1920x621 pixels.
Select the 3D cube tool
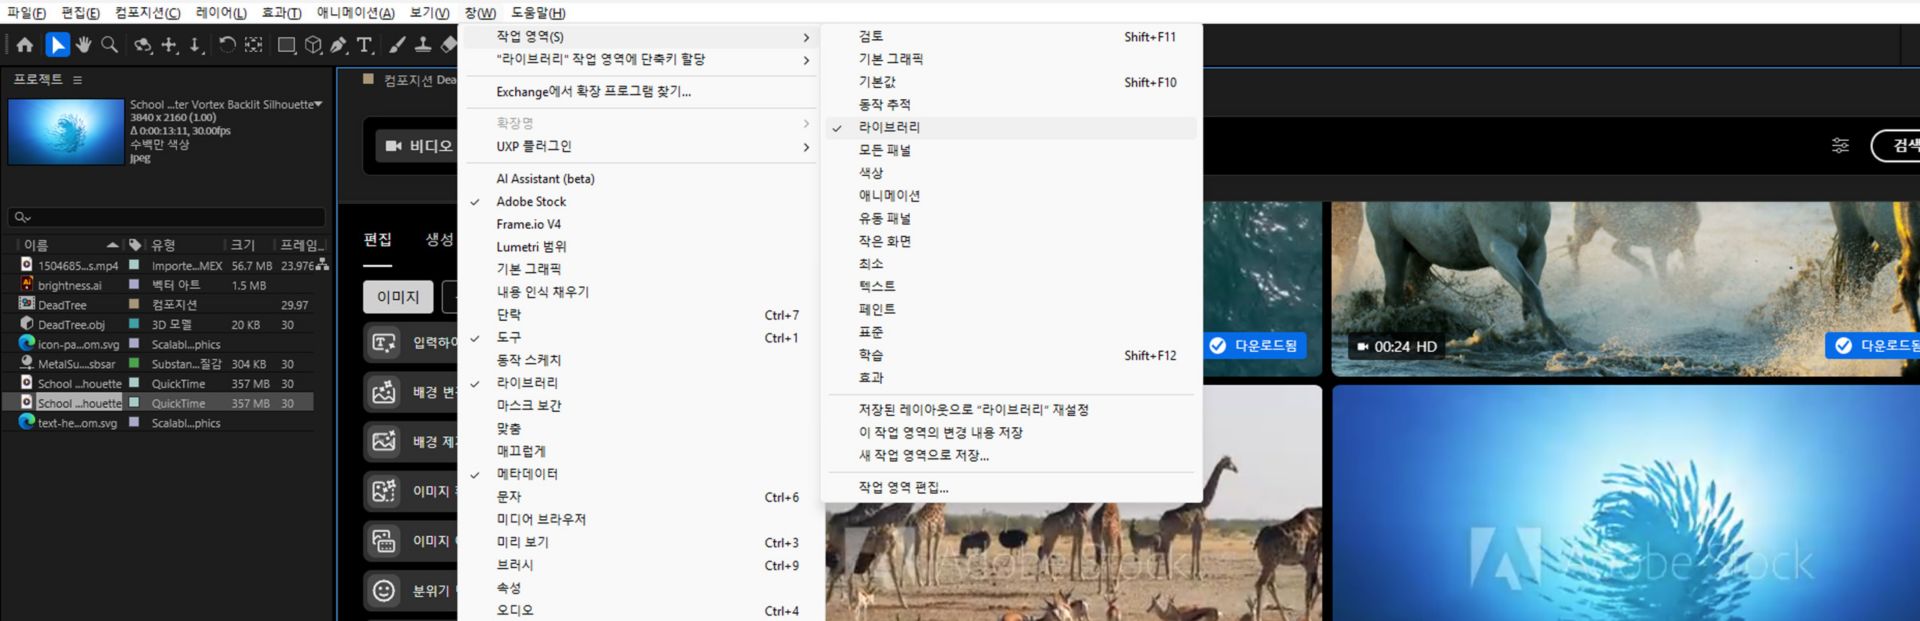313,45
